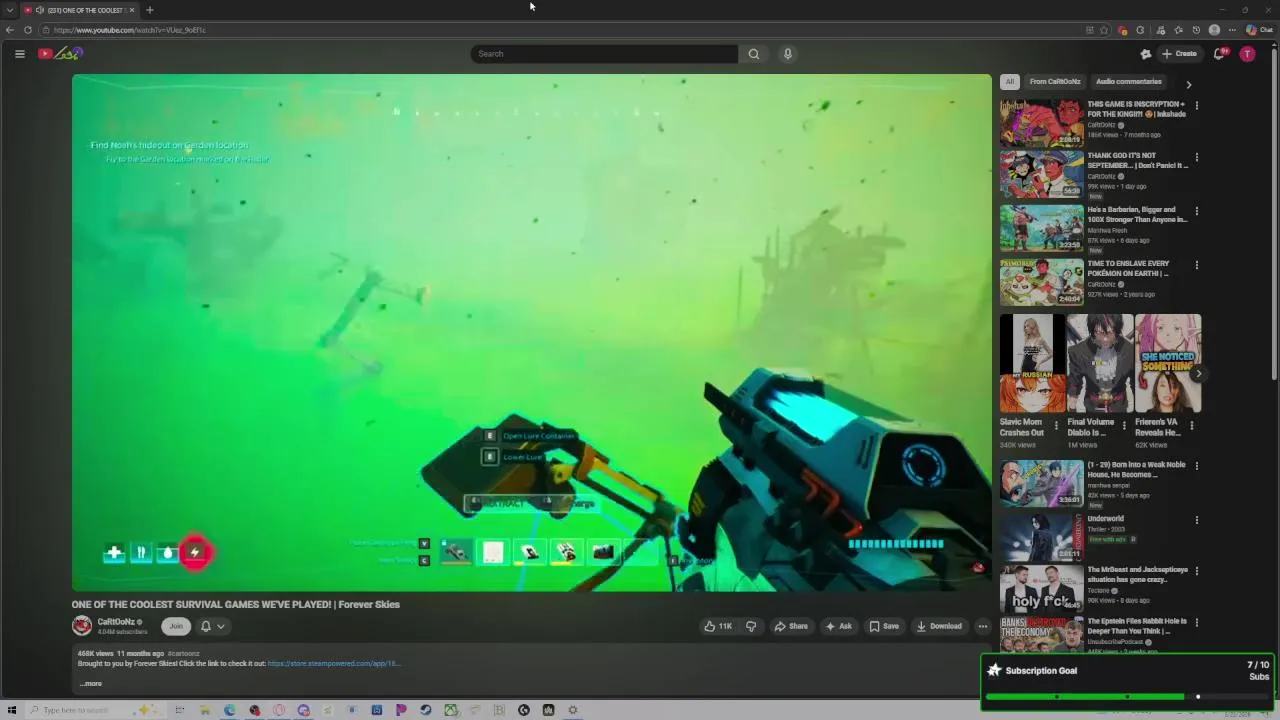Open a new browser tab with plus
The height and width of the screenshot is (720, 1280).
[x=150, y=10]
